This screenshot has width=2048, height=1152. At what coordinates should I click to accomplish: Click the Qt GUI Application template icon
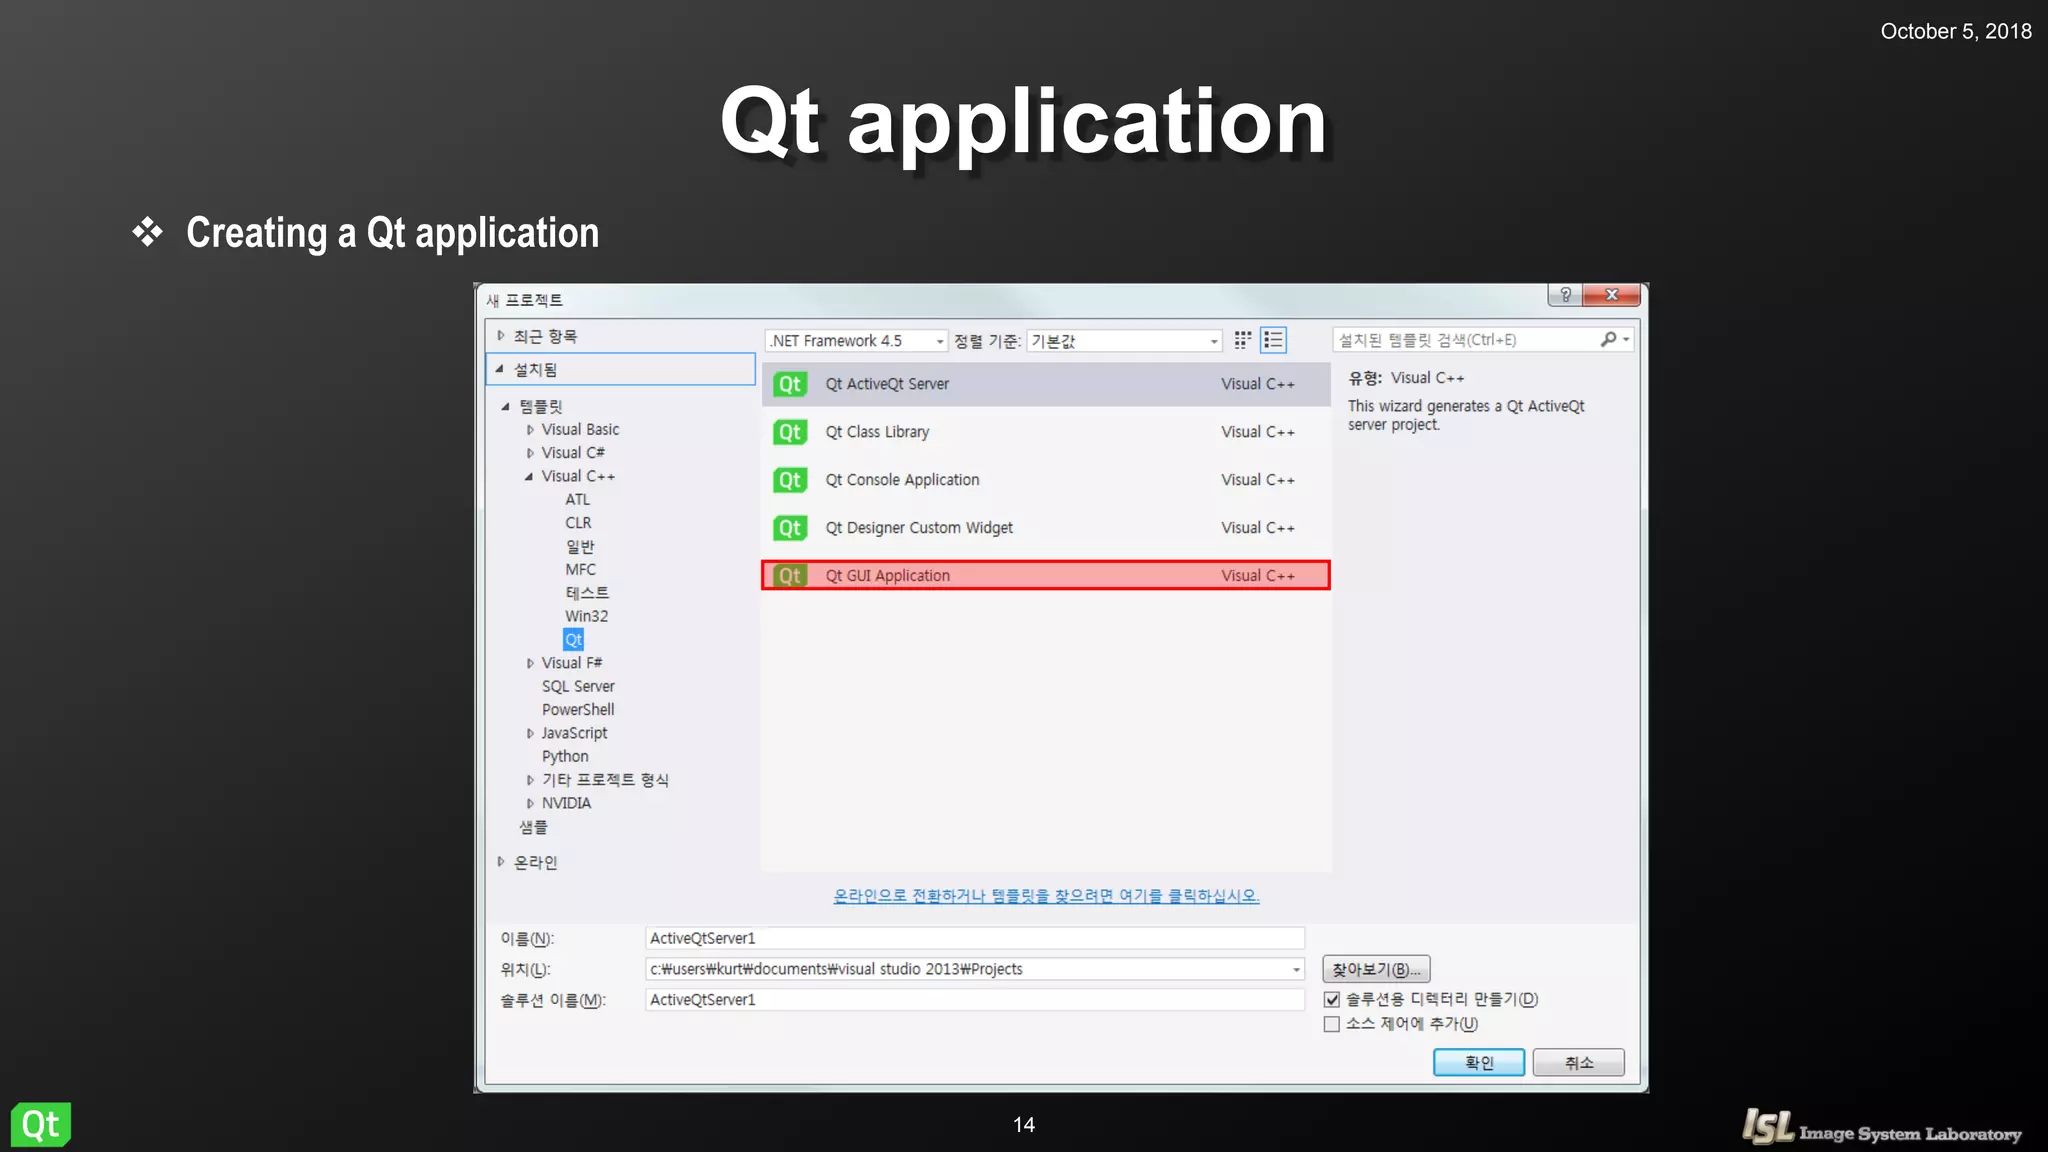pos(790,576)
